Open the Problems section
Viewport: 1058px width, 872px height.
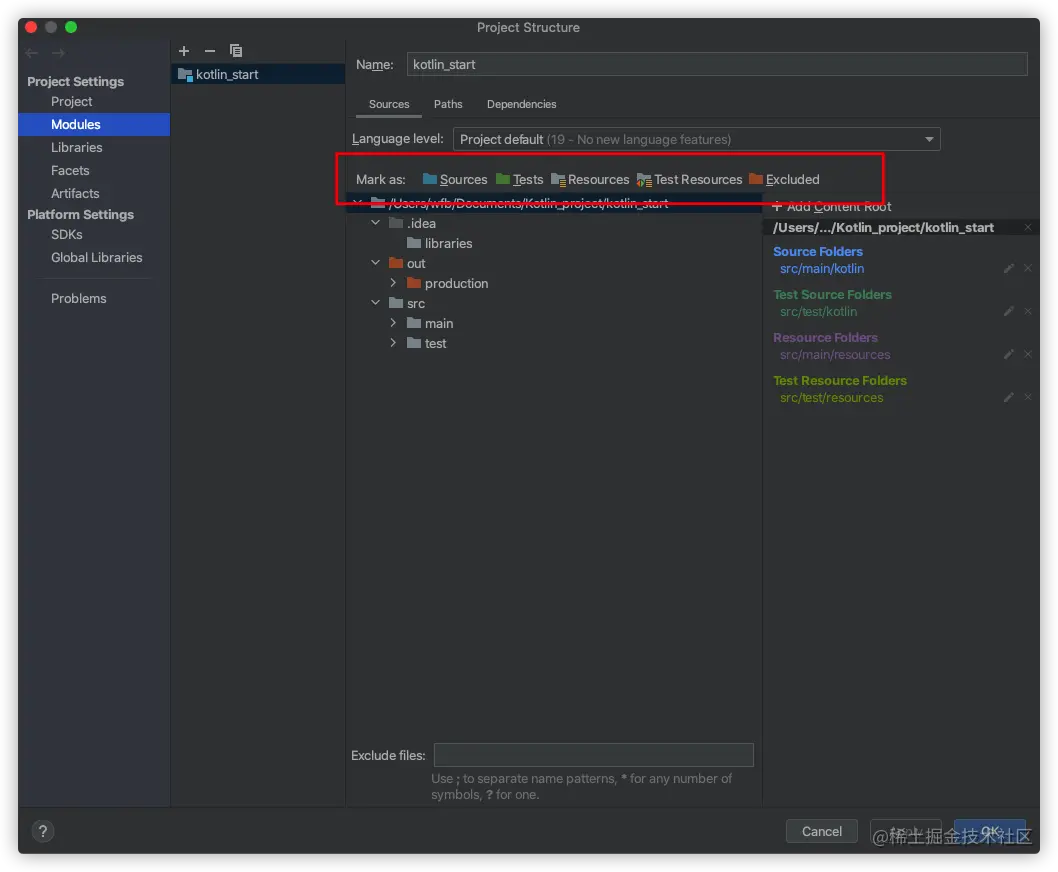click(78, 298)
